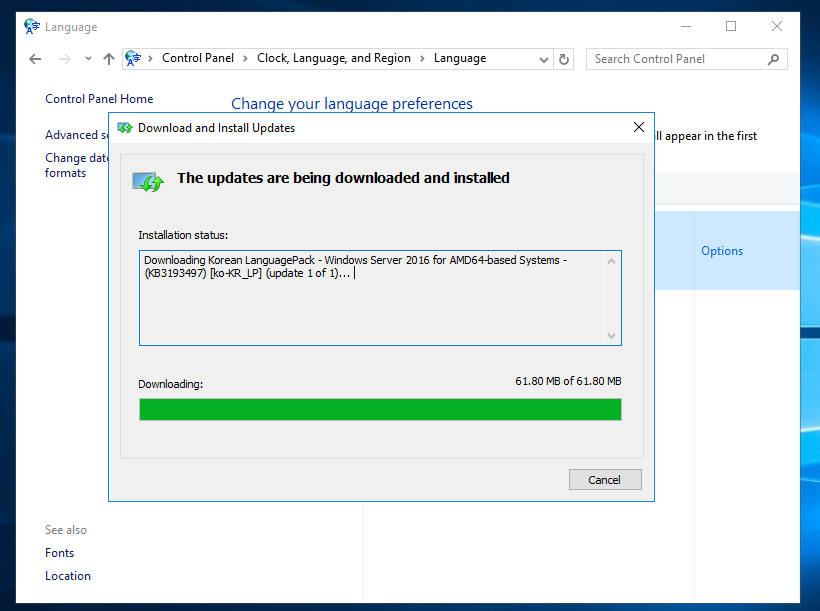Image resolution: width=820 pixels, height=611 pixels.
Task: Click the update icon in dialog title bar
Action: click(x=124, y=128)
